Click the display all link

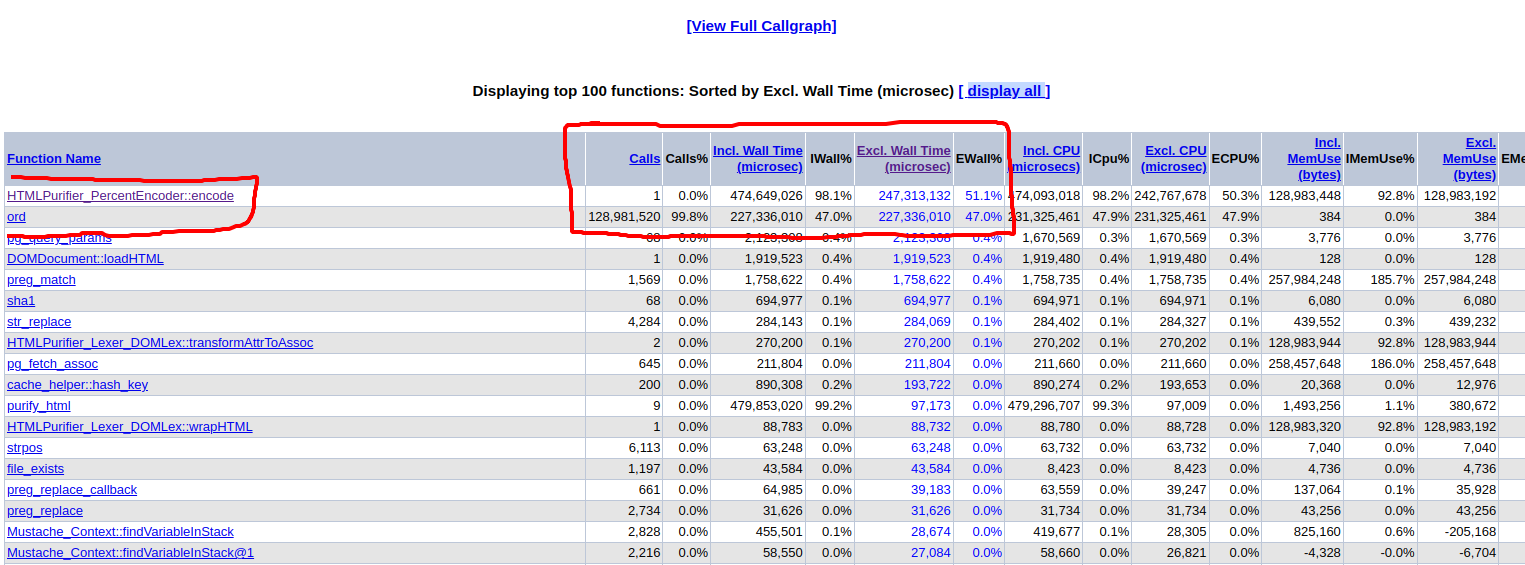1004,91
